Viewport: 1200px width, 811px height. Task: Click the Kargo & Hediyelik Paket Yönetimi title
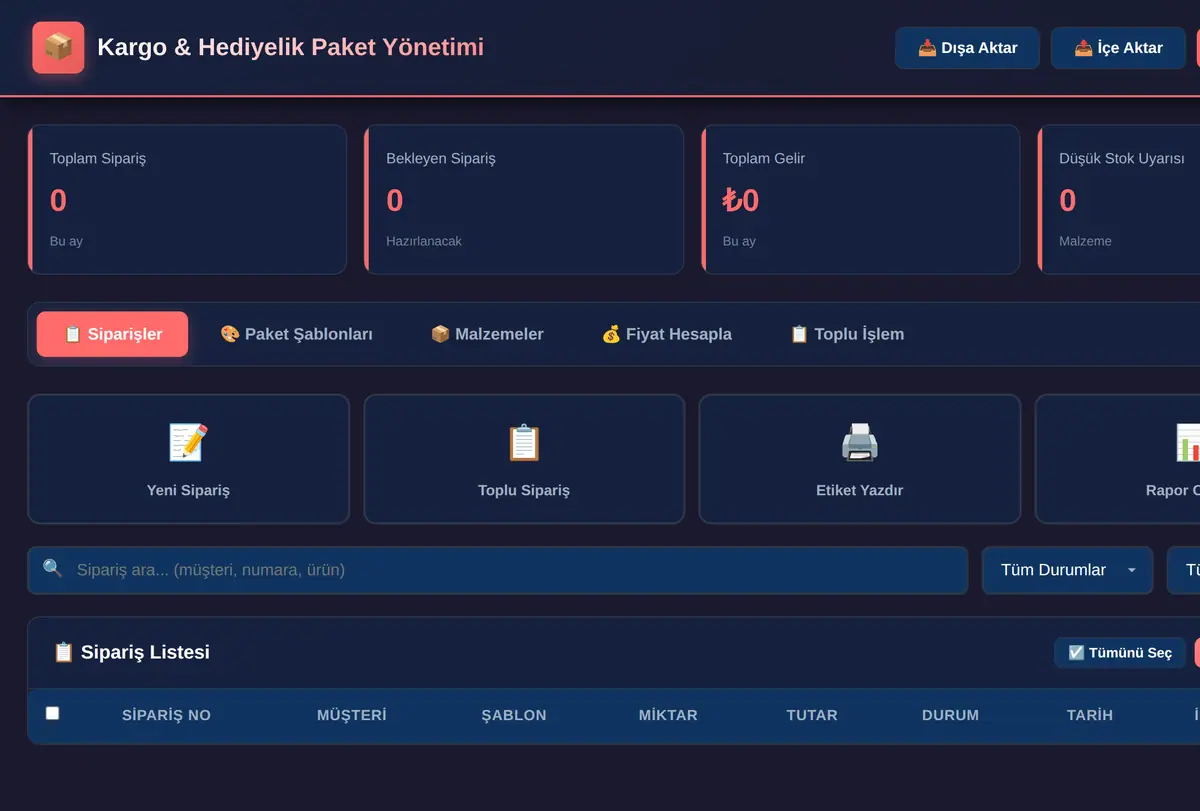click(290, 47)
